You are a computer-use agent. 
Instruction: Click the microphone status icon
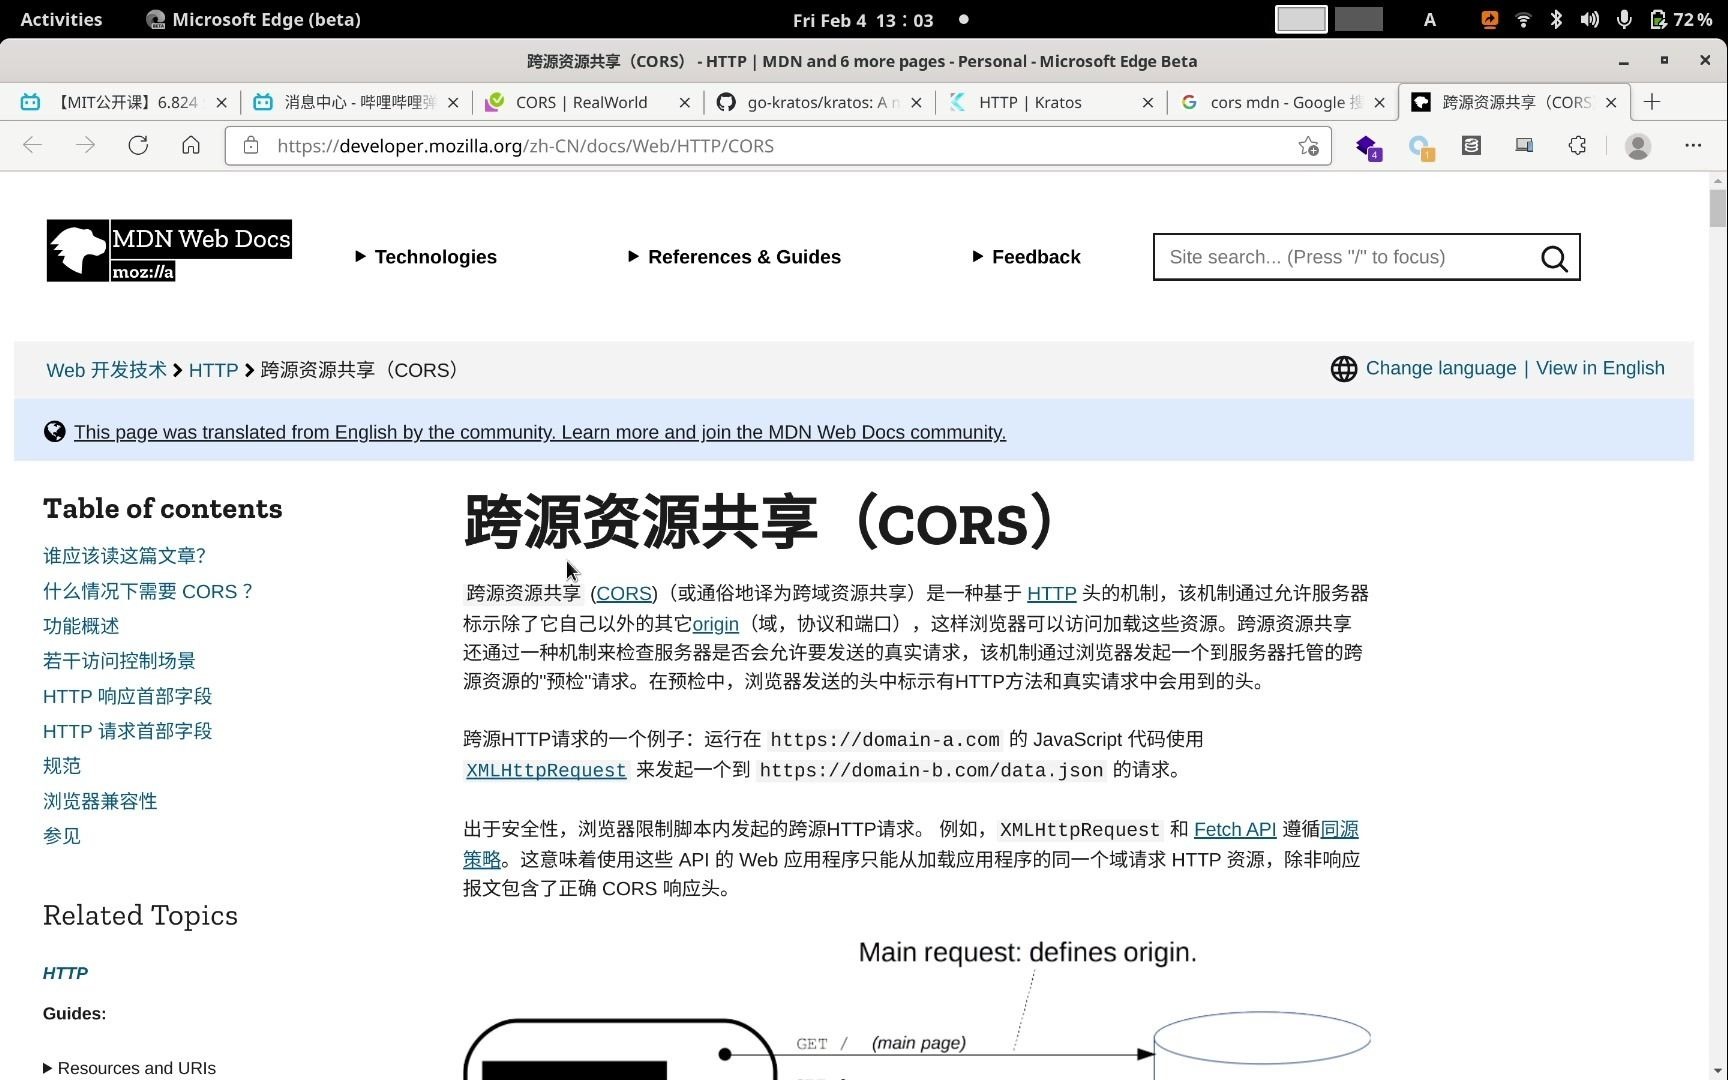1624,19
